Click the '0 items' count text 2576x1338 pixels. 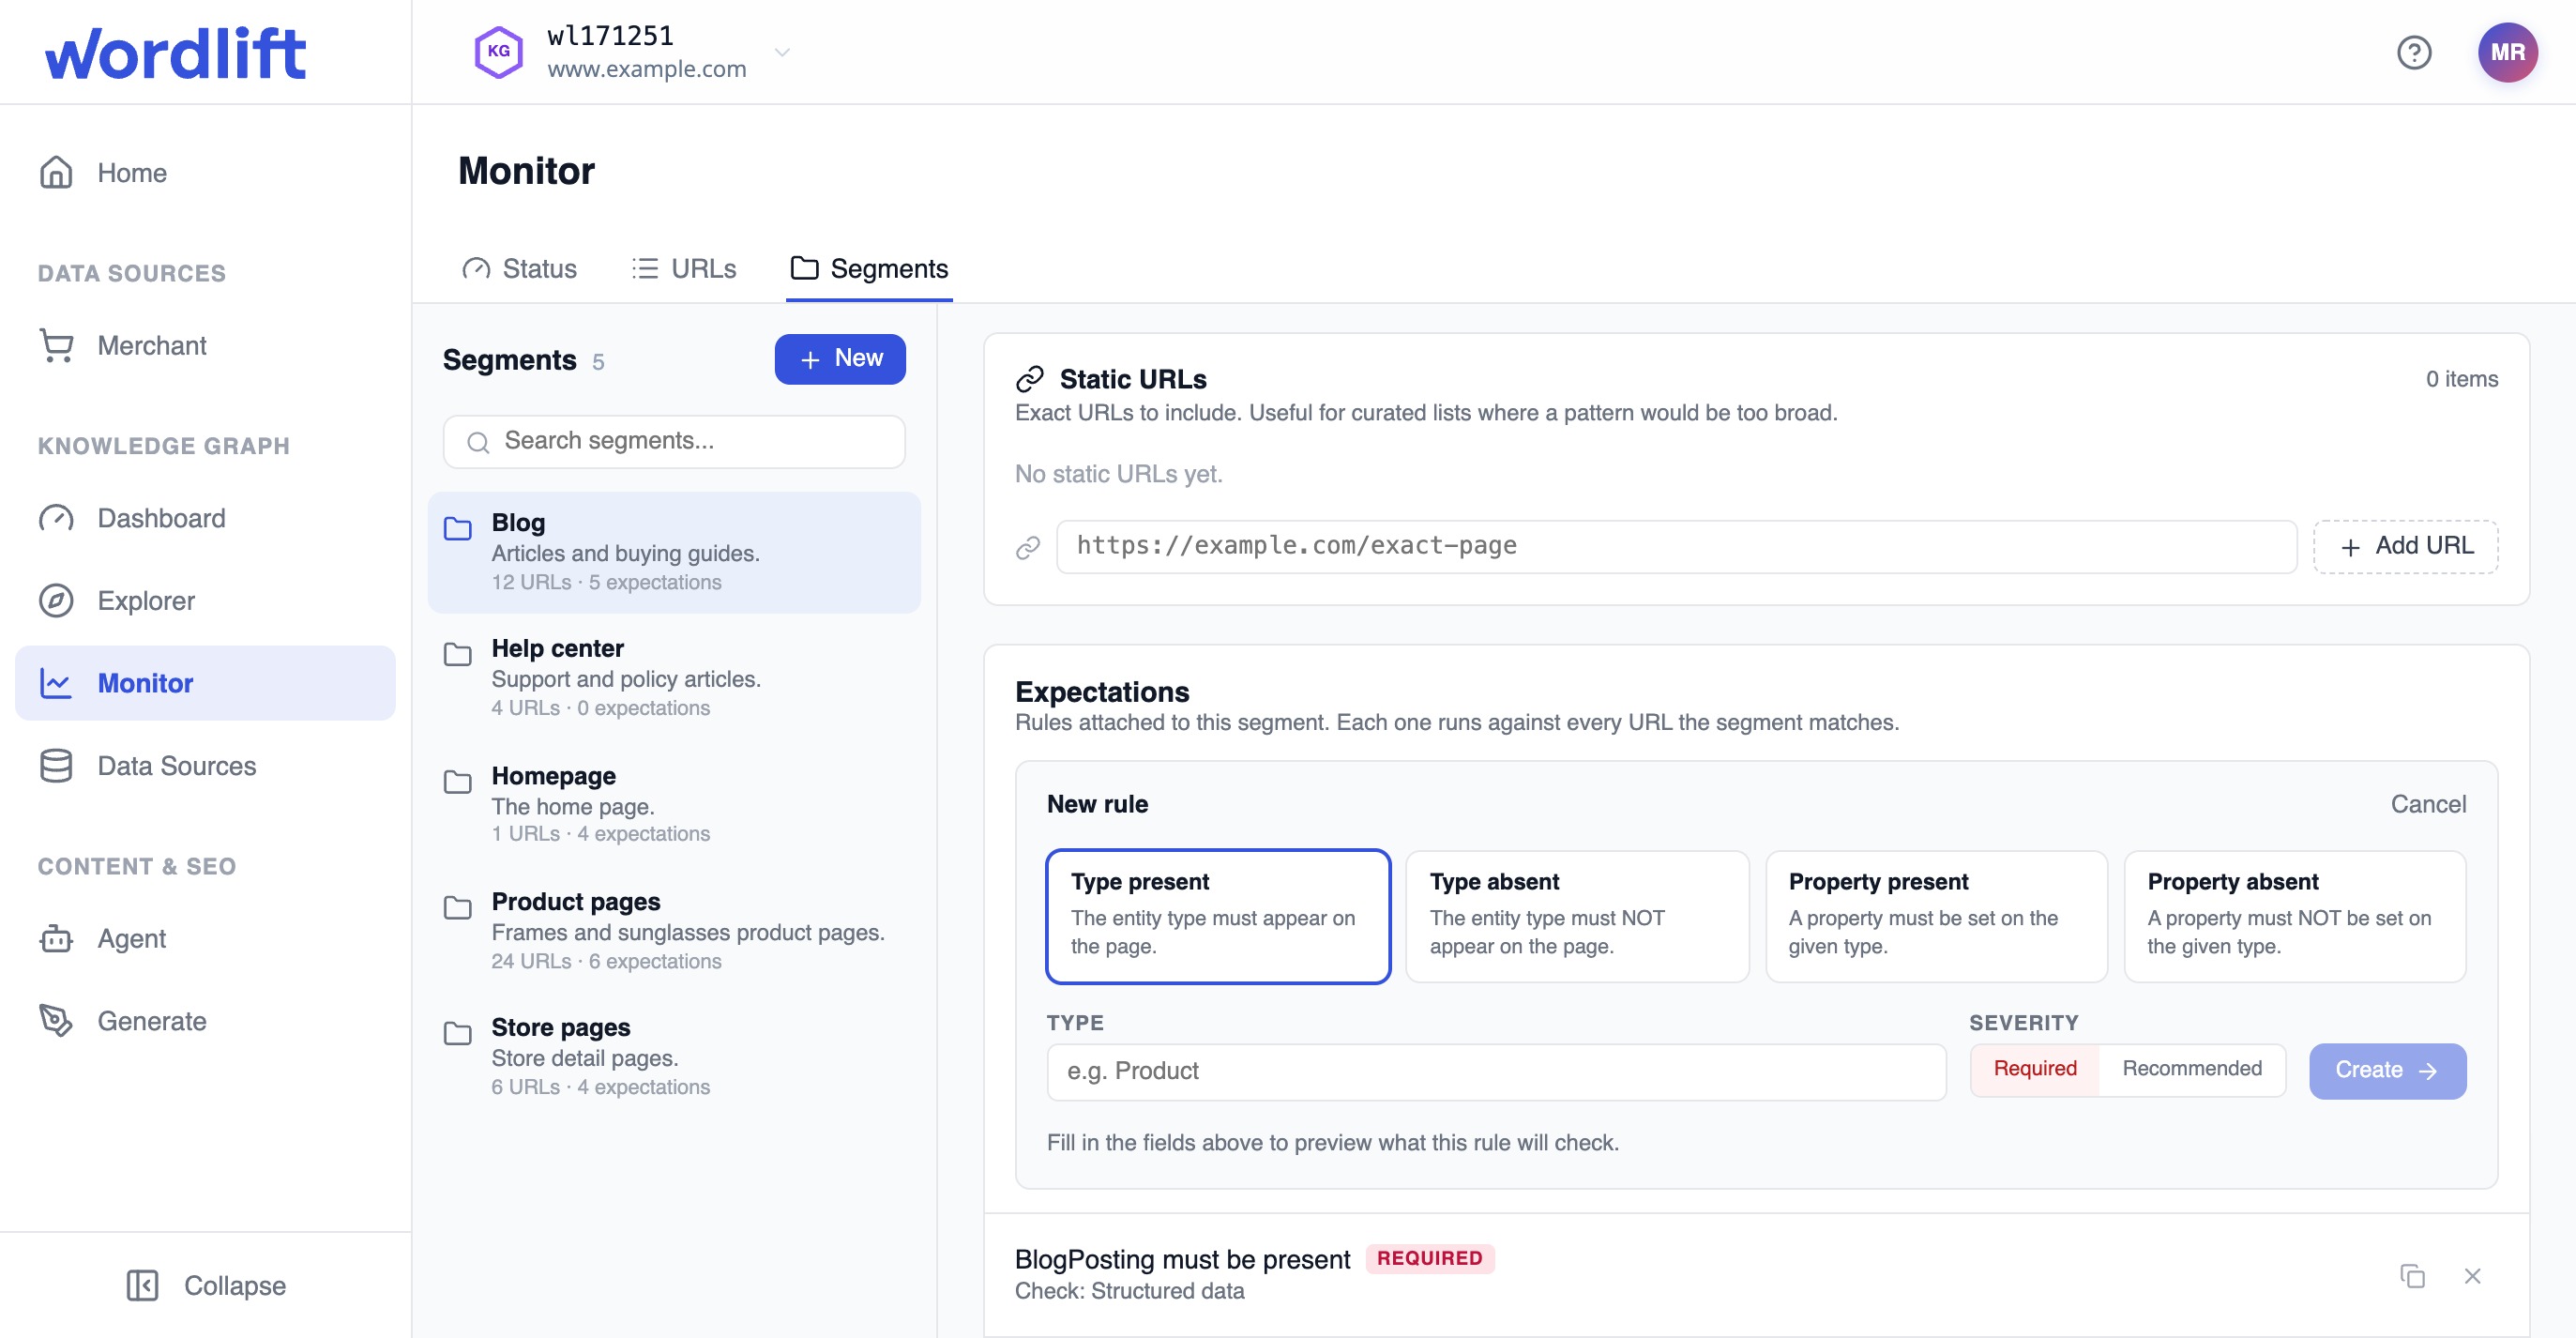point(2461,379)
